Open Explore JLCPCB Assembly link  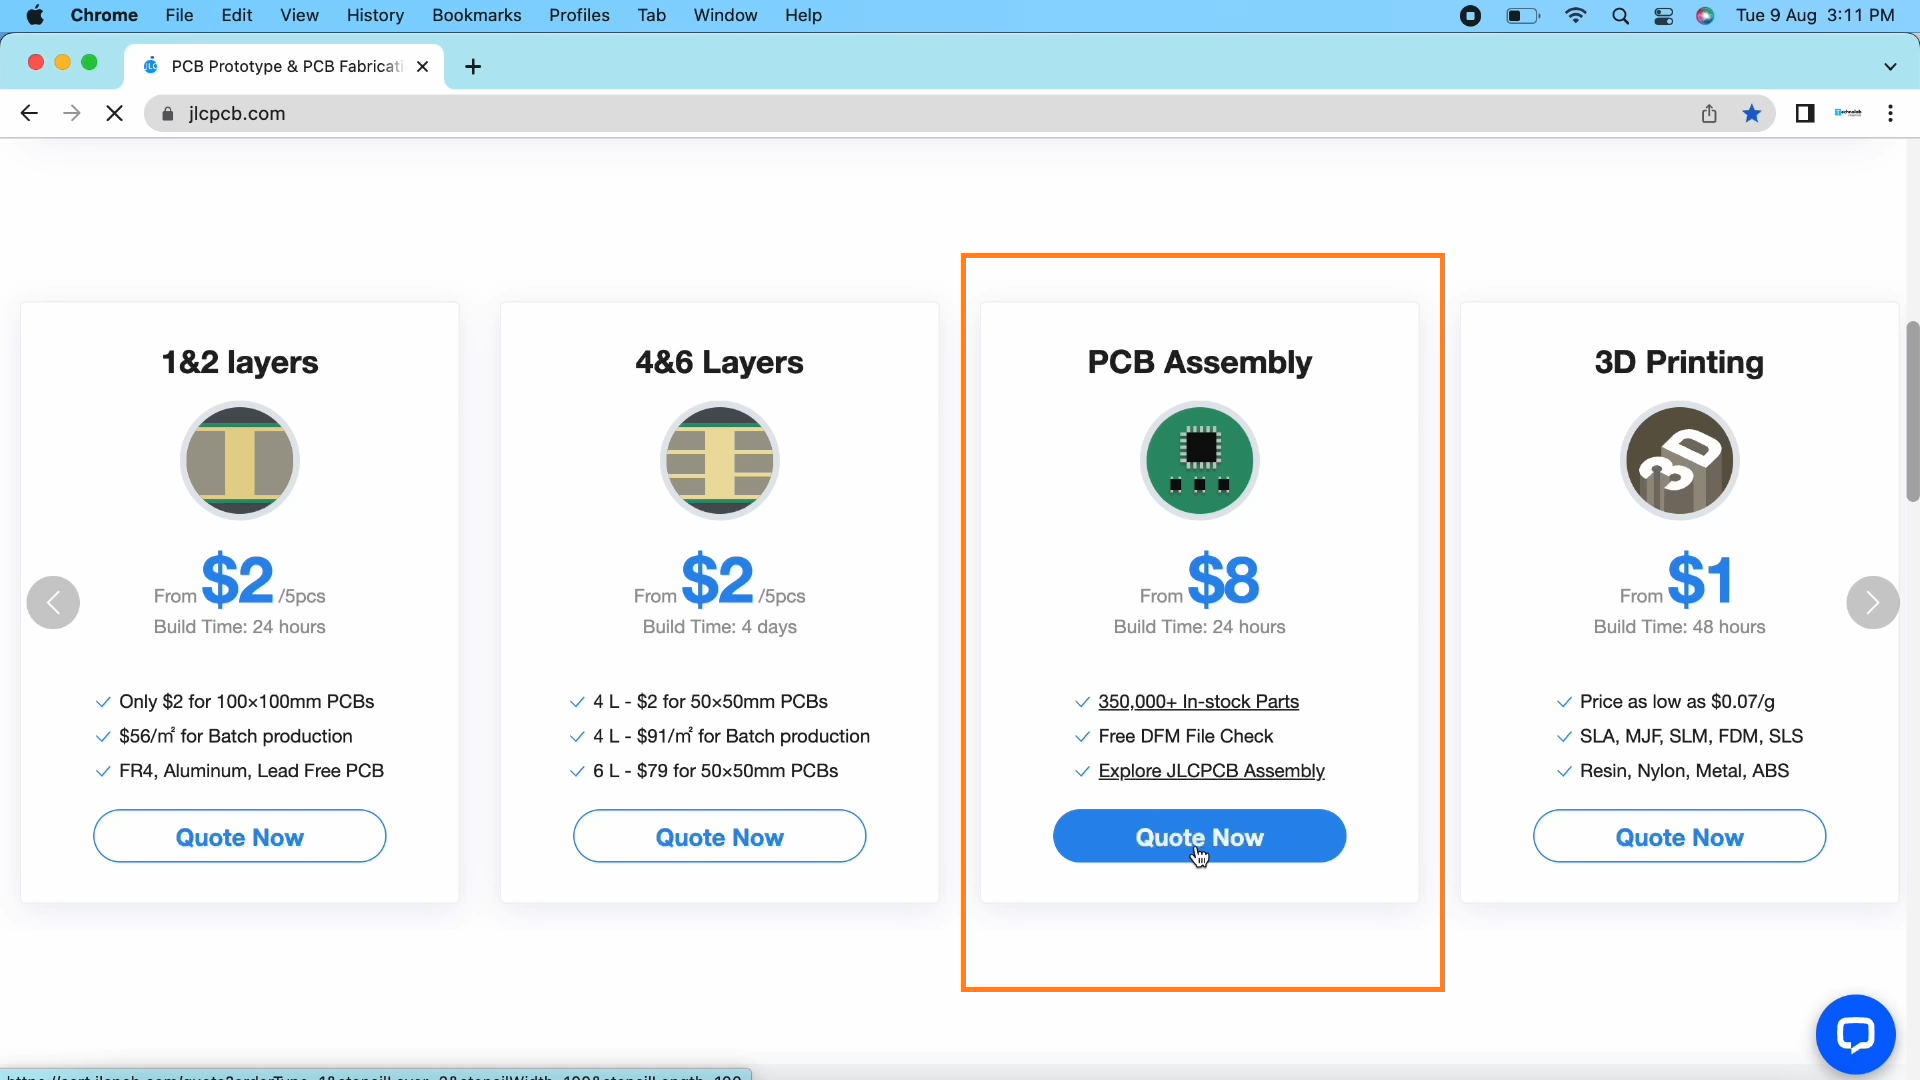tap(1211, 771)
